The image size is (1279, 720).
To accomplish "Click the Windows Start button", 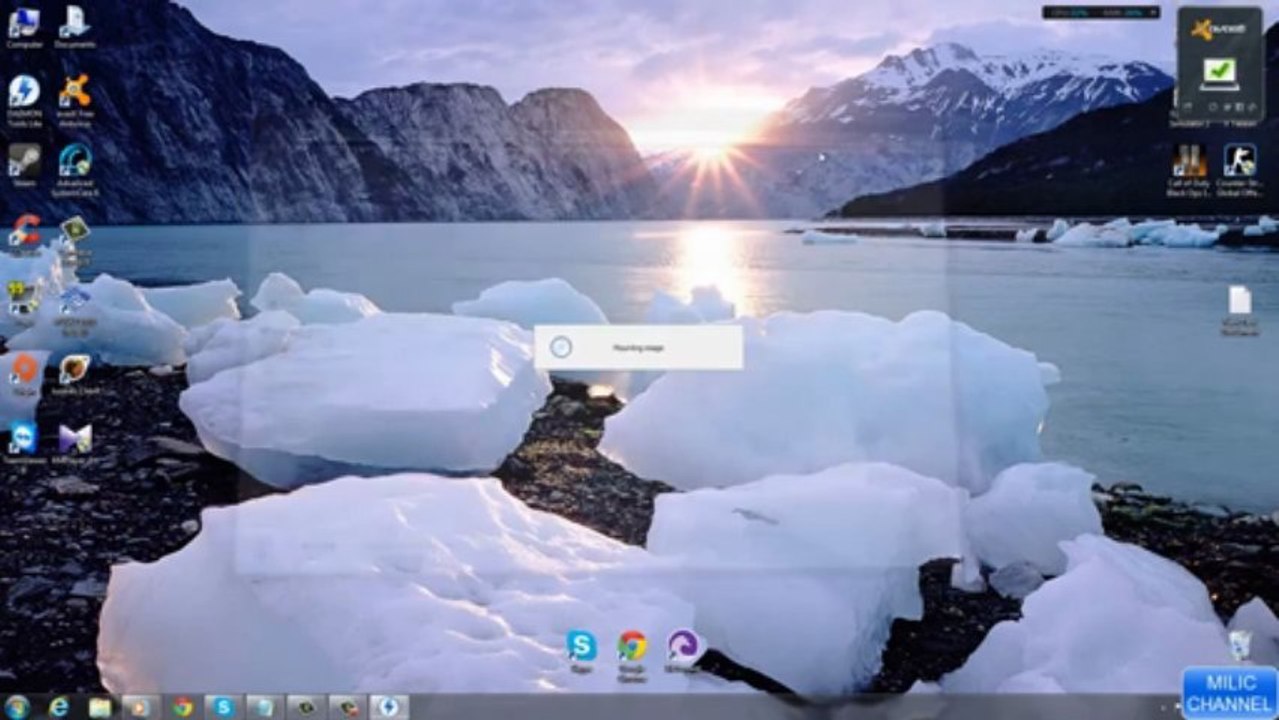I will [x=17, y=707].
